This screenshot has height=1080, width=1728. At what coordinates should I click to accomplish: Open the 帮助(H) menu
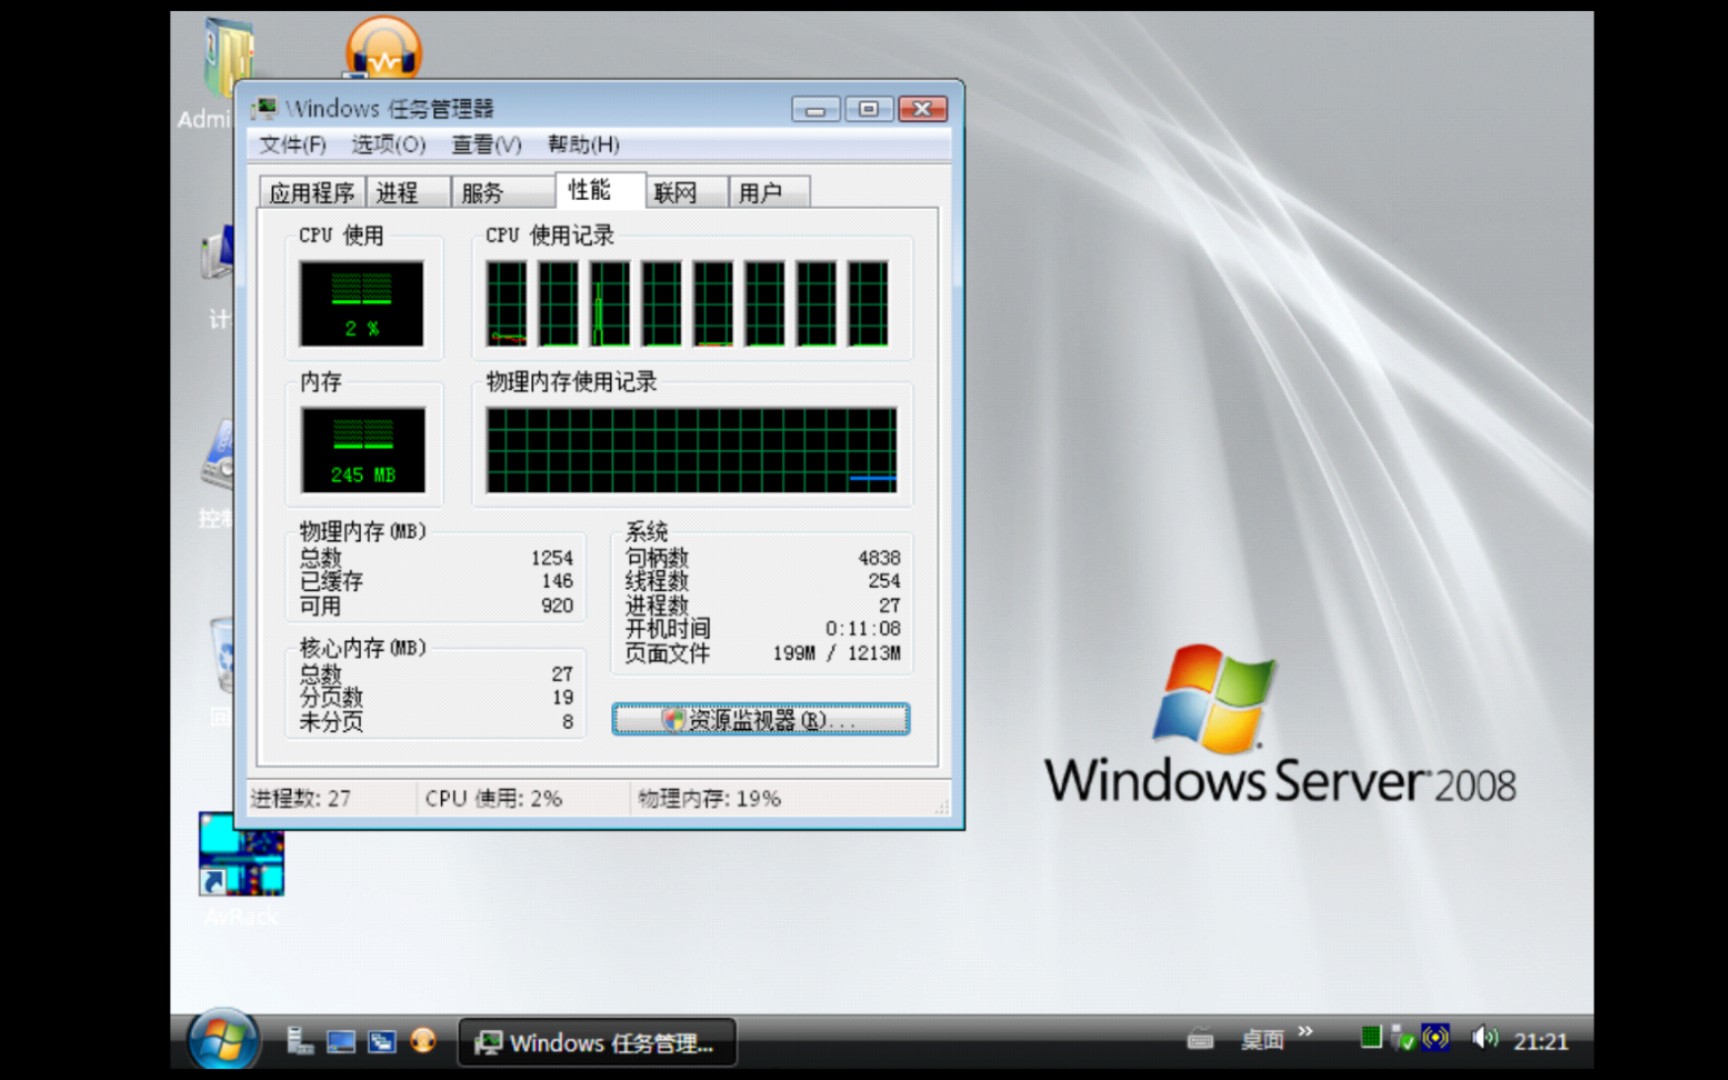(x=583, y=145)
